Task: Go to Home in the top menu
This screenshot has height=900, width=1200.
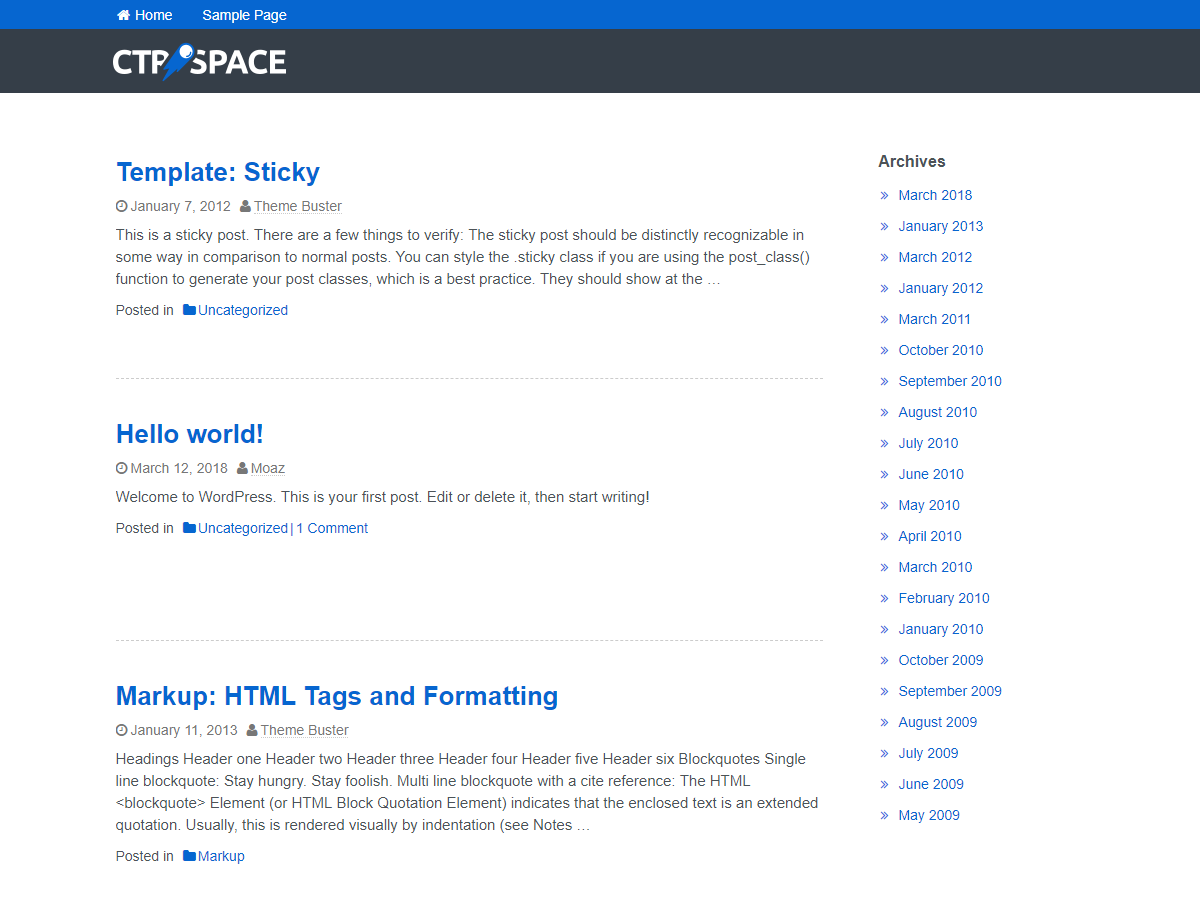Action: (153, 15)
